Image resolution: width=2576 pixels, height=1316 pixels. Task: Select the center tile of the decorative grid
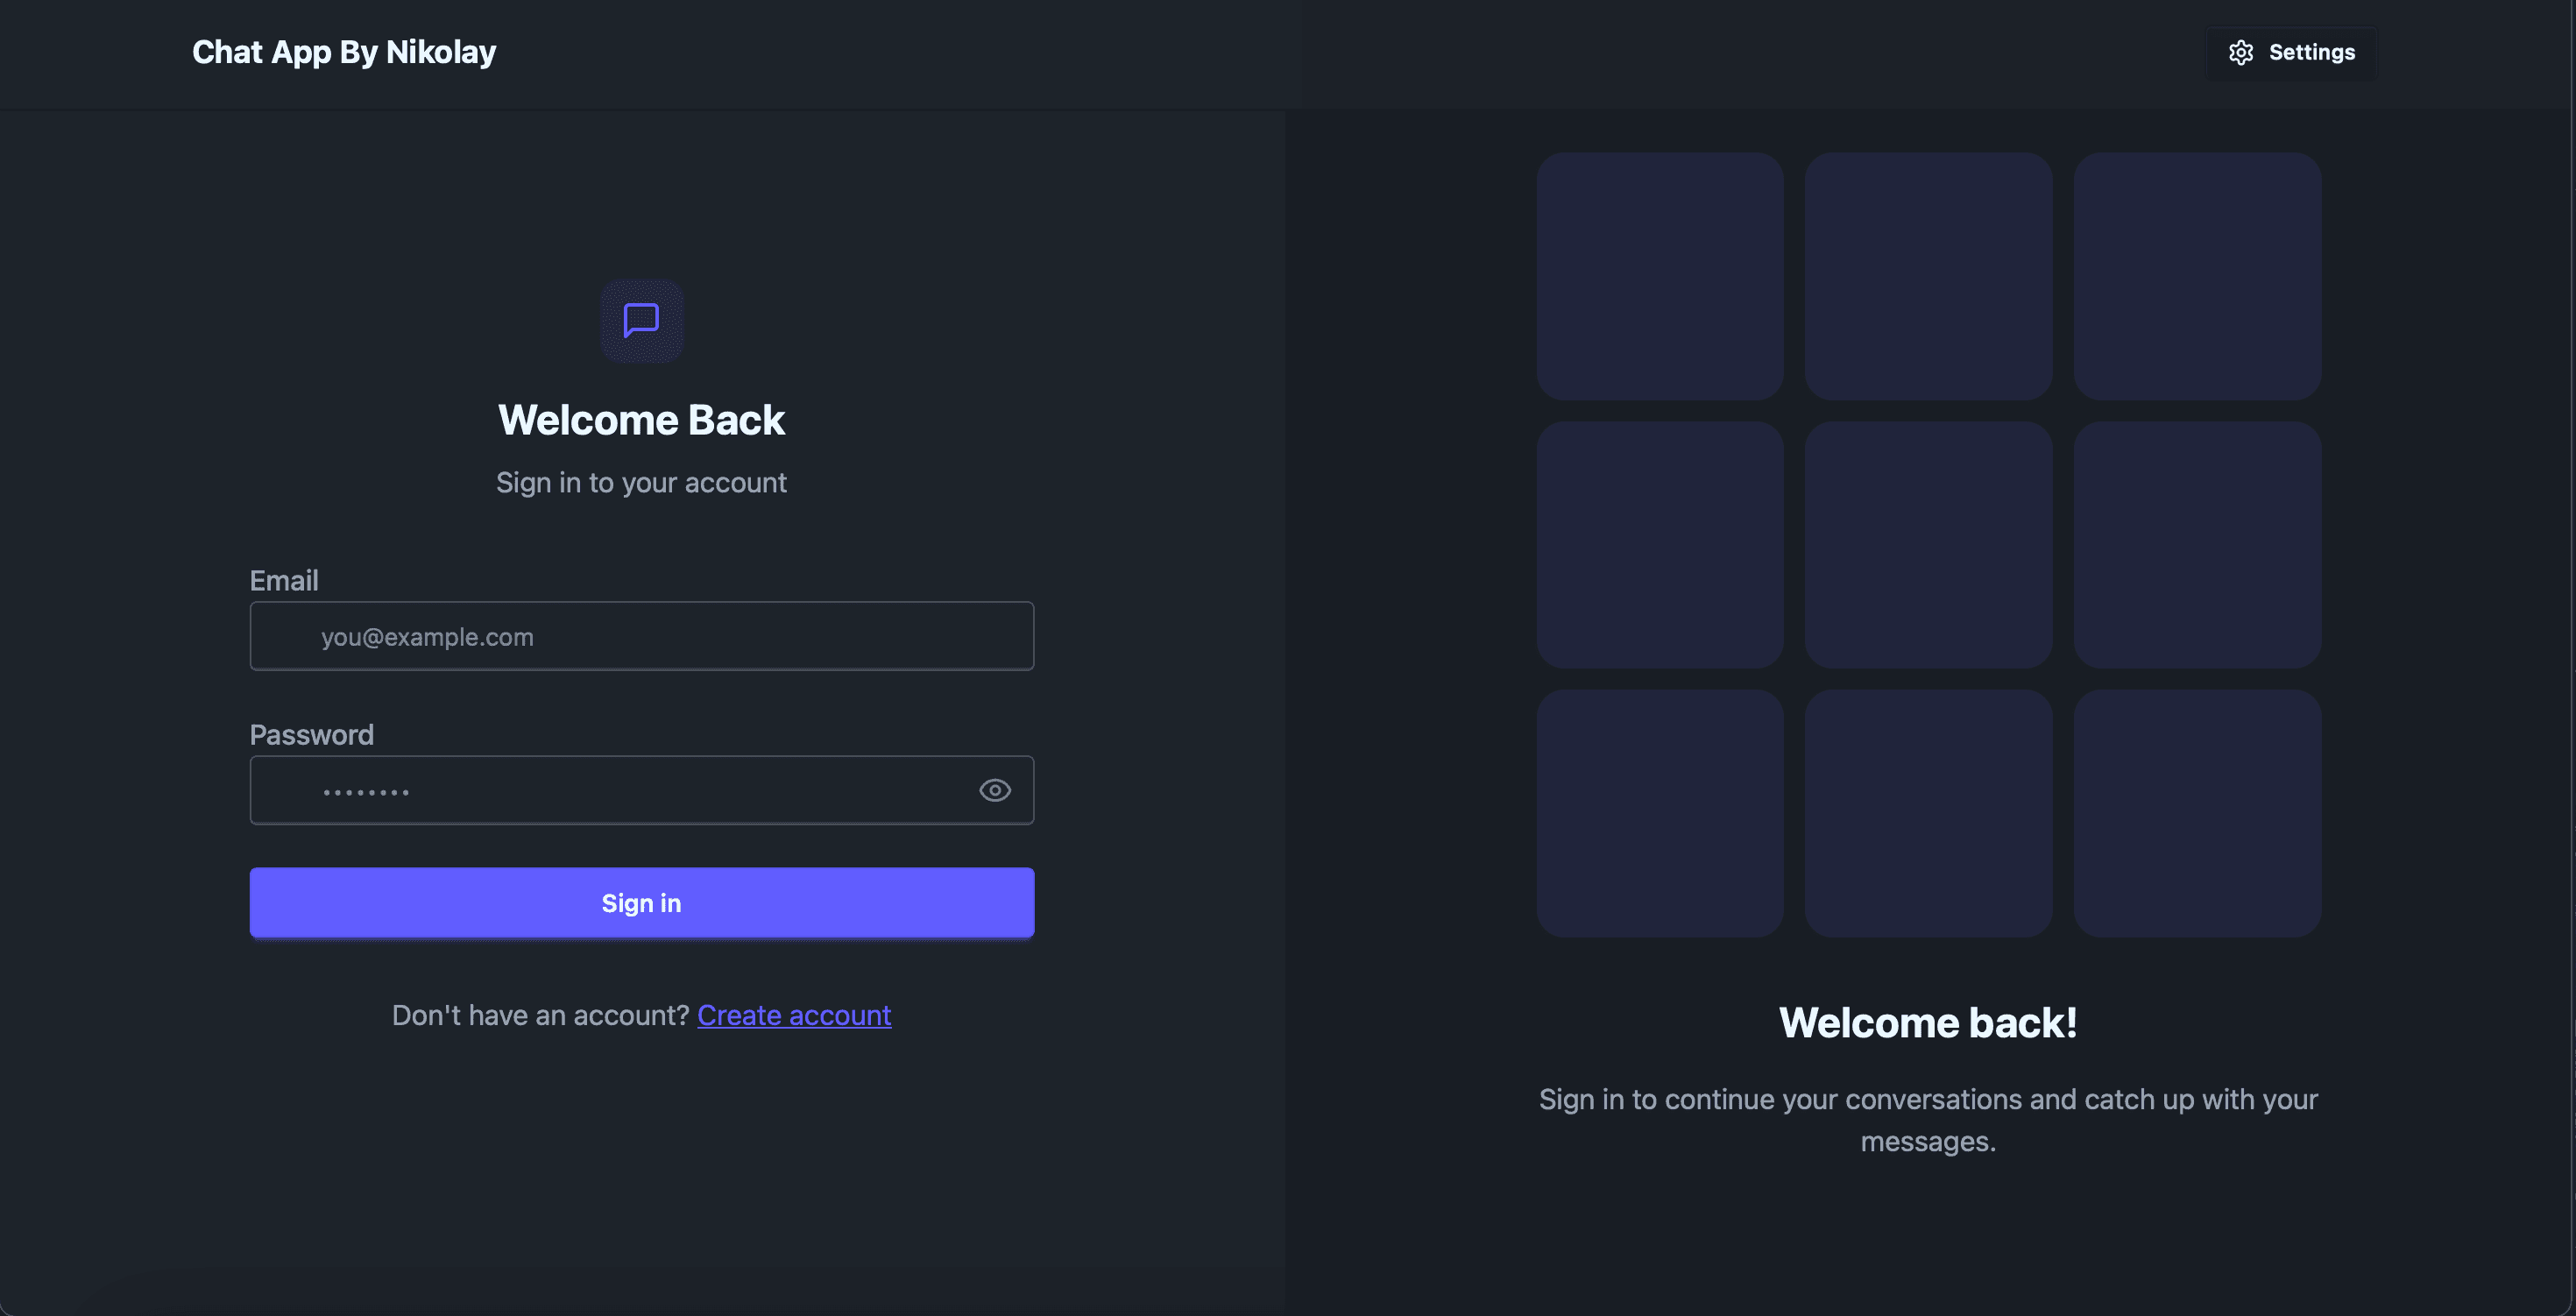point(1928,545)
